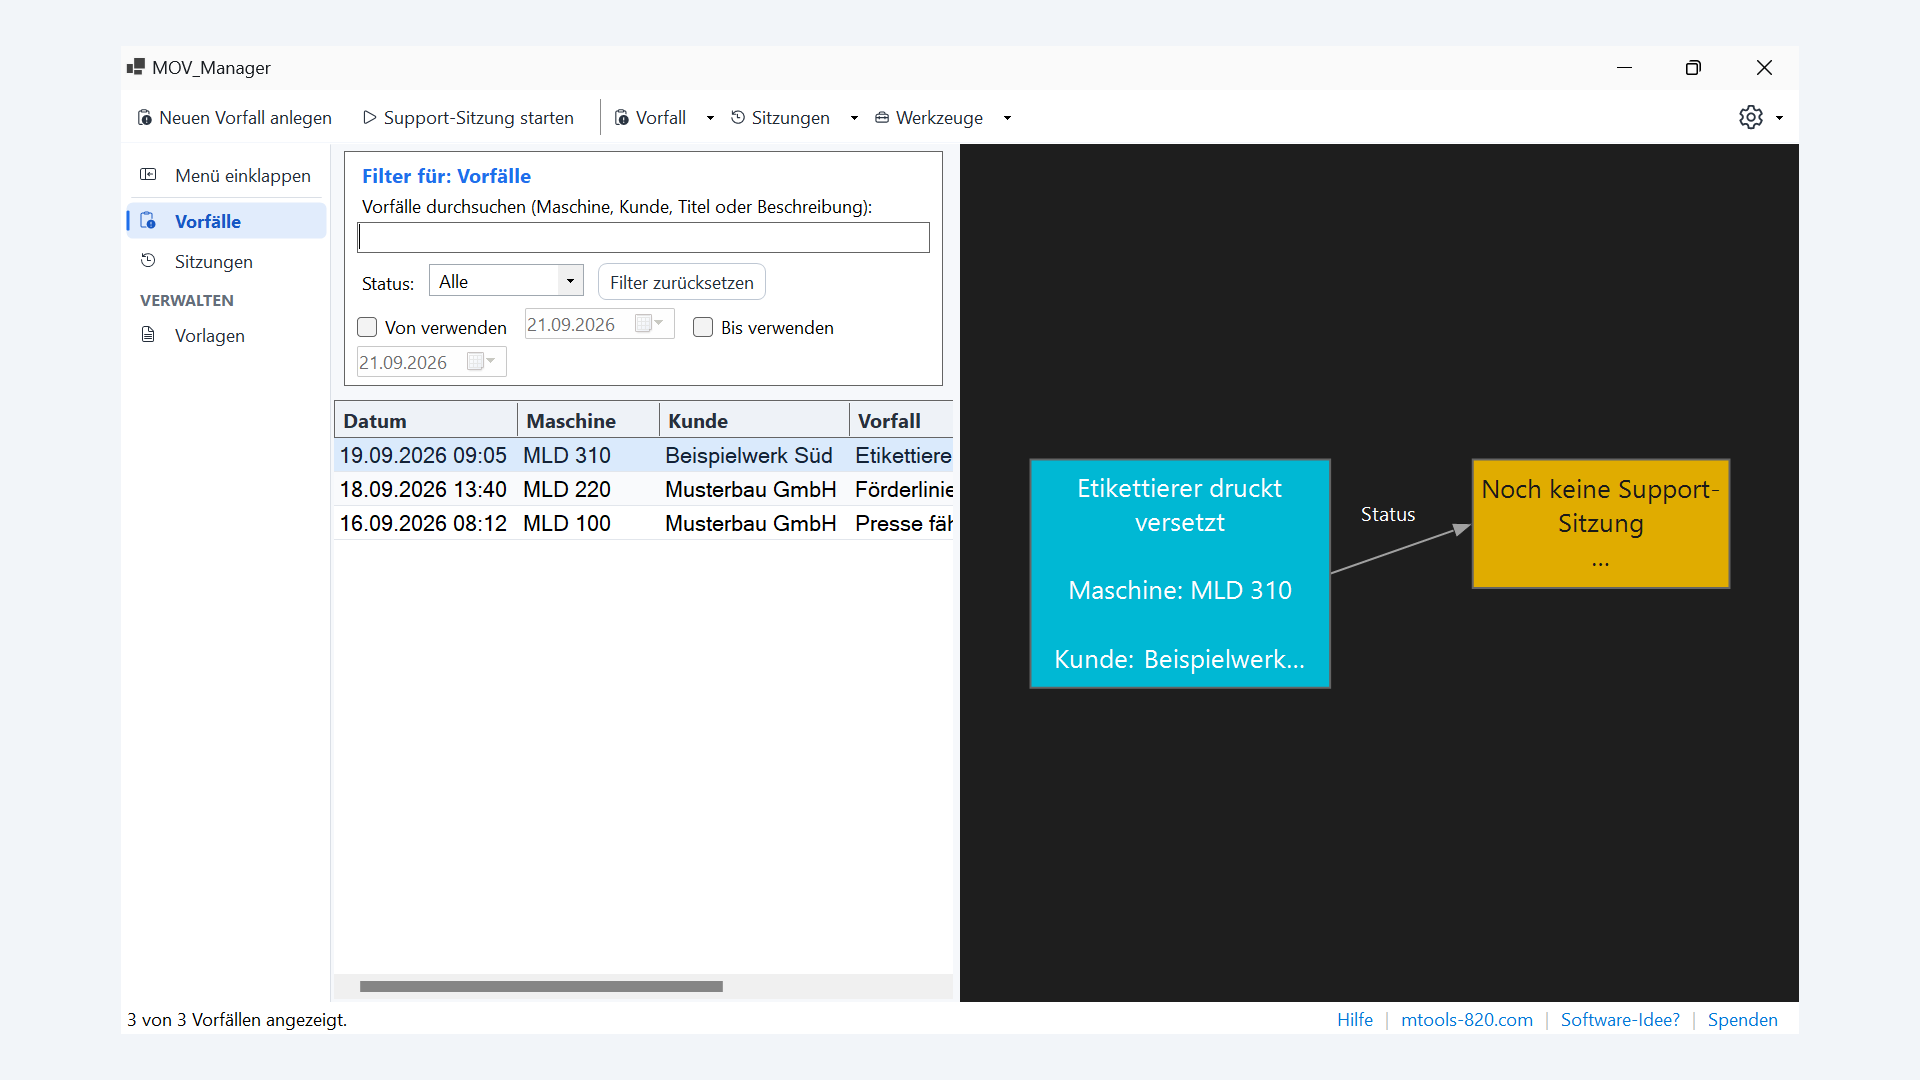This screenshot has height=1080, width=1920.
Task: Click the Werkzeuge toolbox icon
Action: tap(882, 118)
